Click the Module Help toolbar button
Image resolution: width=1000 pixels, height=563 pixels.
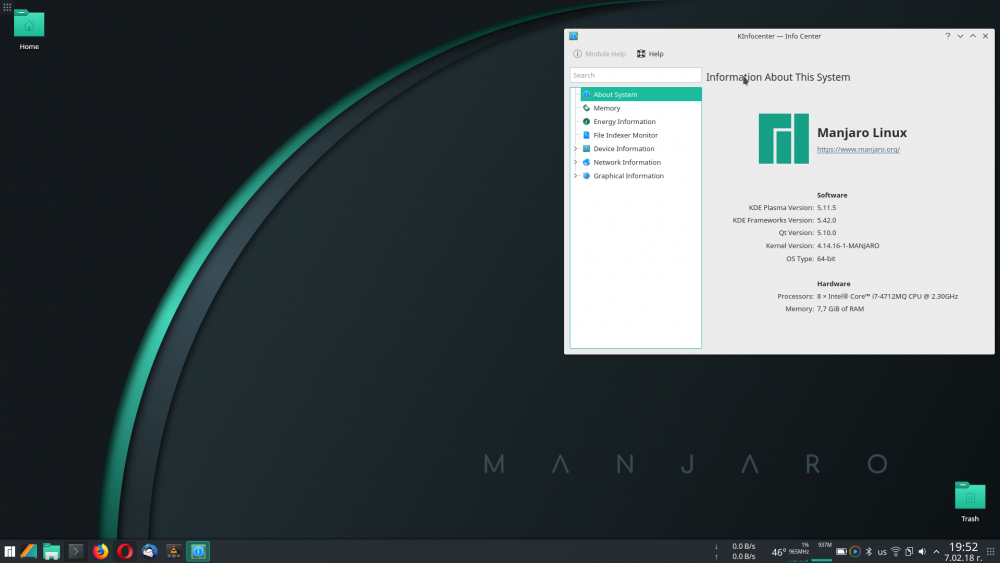[x=599, y=54]
